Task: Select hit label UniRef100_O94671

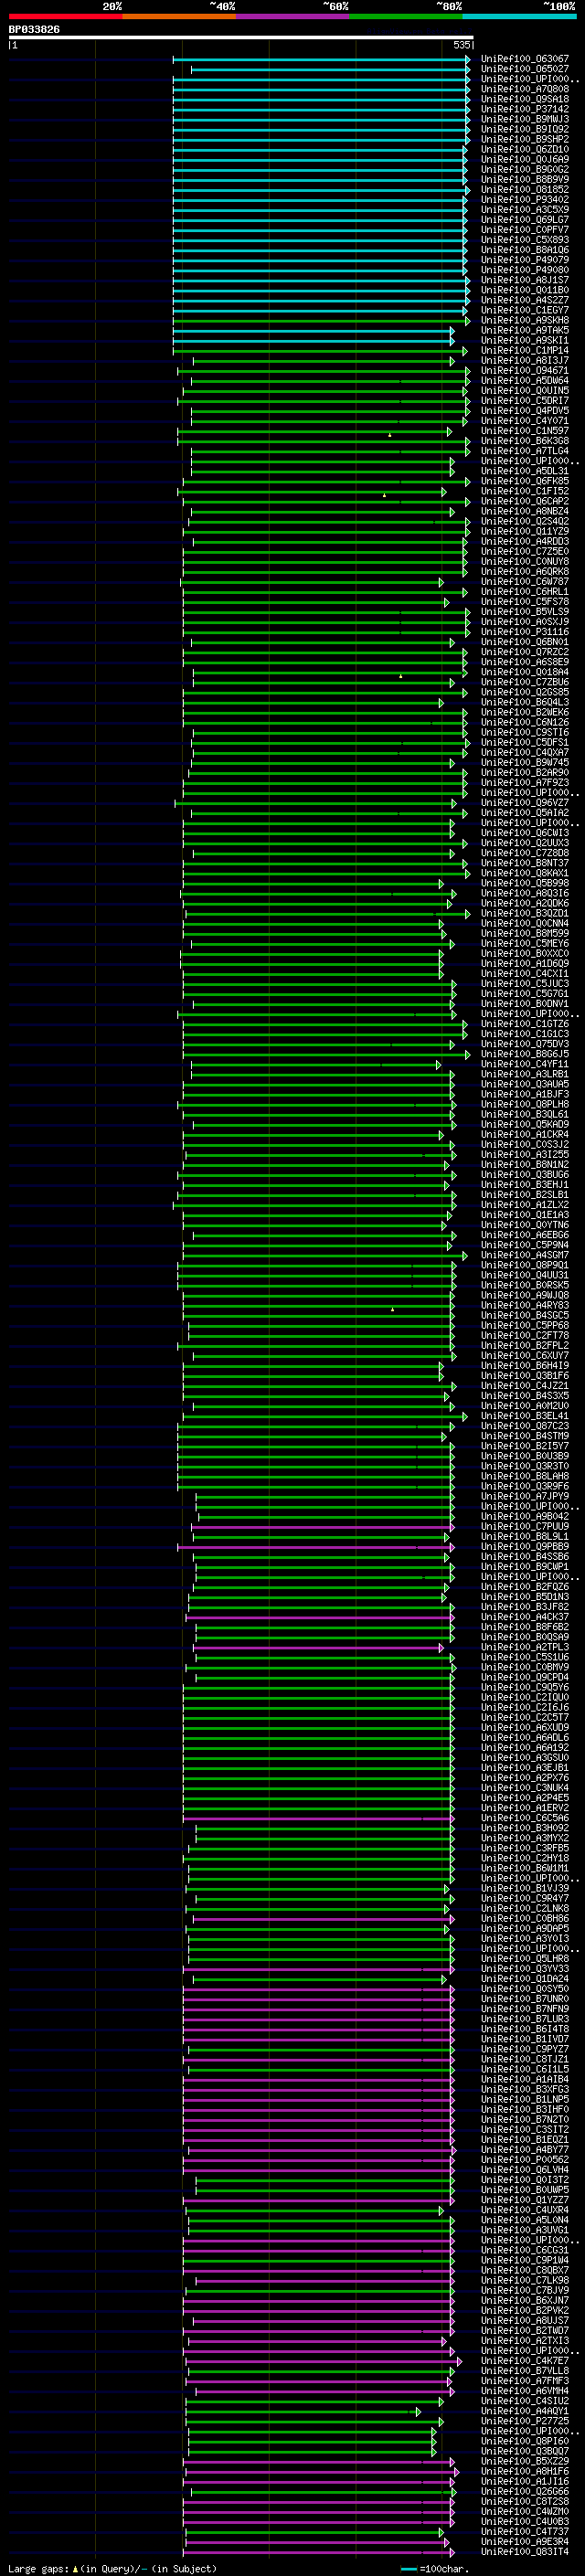Action: pos(525,370)
